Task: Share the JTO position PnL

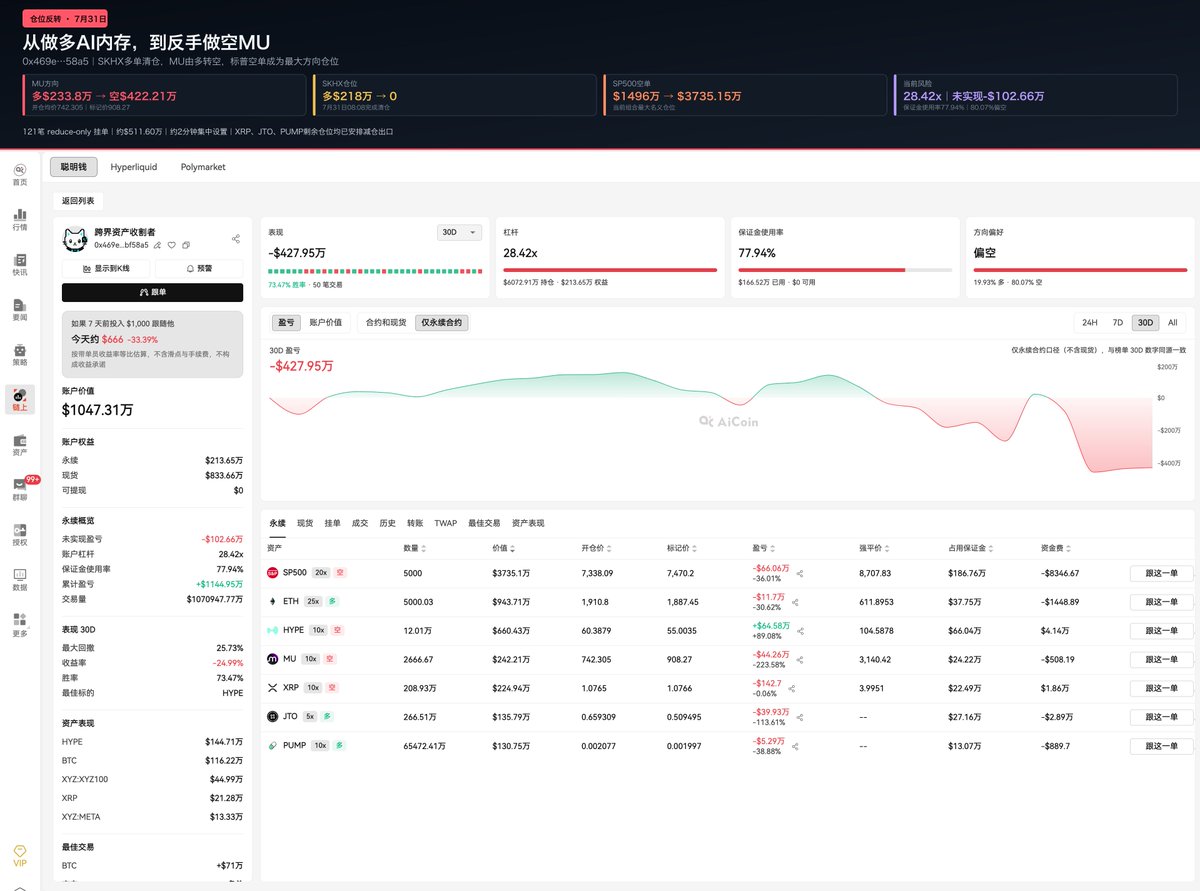Action: pyautogui.click(x=799, y=717)
